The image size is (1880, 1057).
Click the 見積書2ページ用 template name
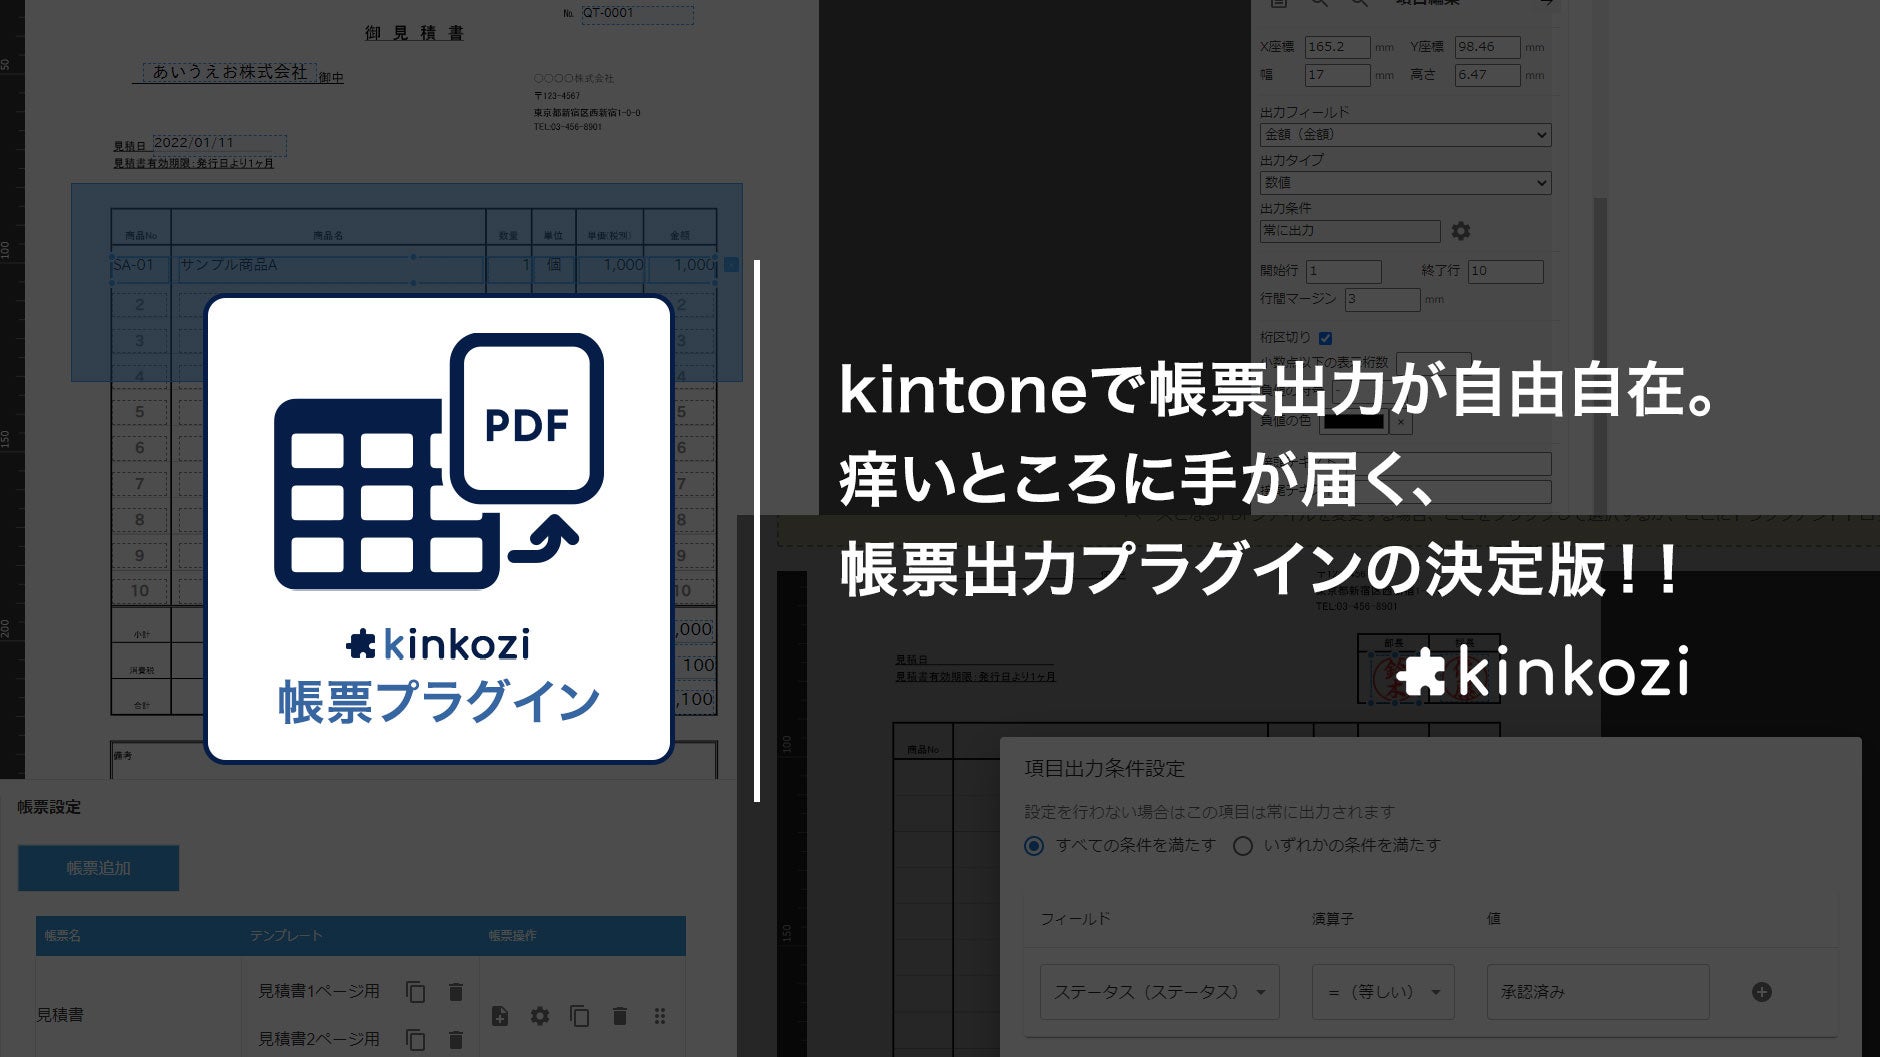tap(319, 1040)
